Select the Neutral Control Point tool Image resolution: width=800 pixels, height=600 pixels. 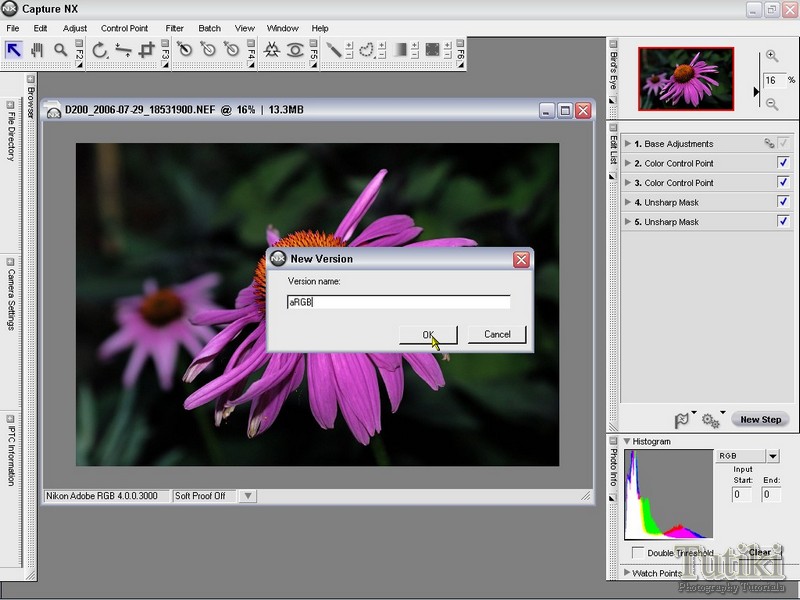208,49
